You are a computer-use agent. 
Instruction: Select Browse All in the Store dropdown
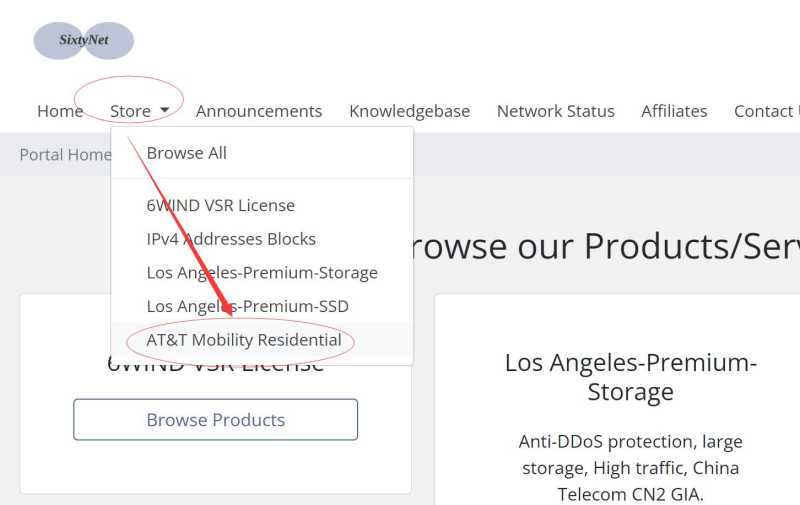[187, 153]
